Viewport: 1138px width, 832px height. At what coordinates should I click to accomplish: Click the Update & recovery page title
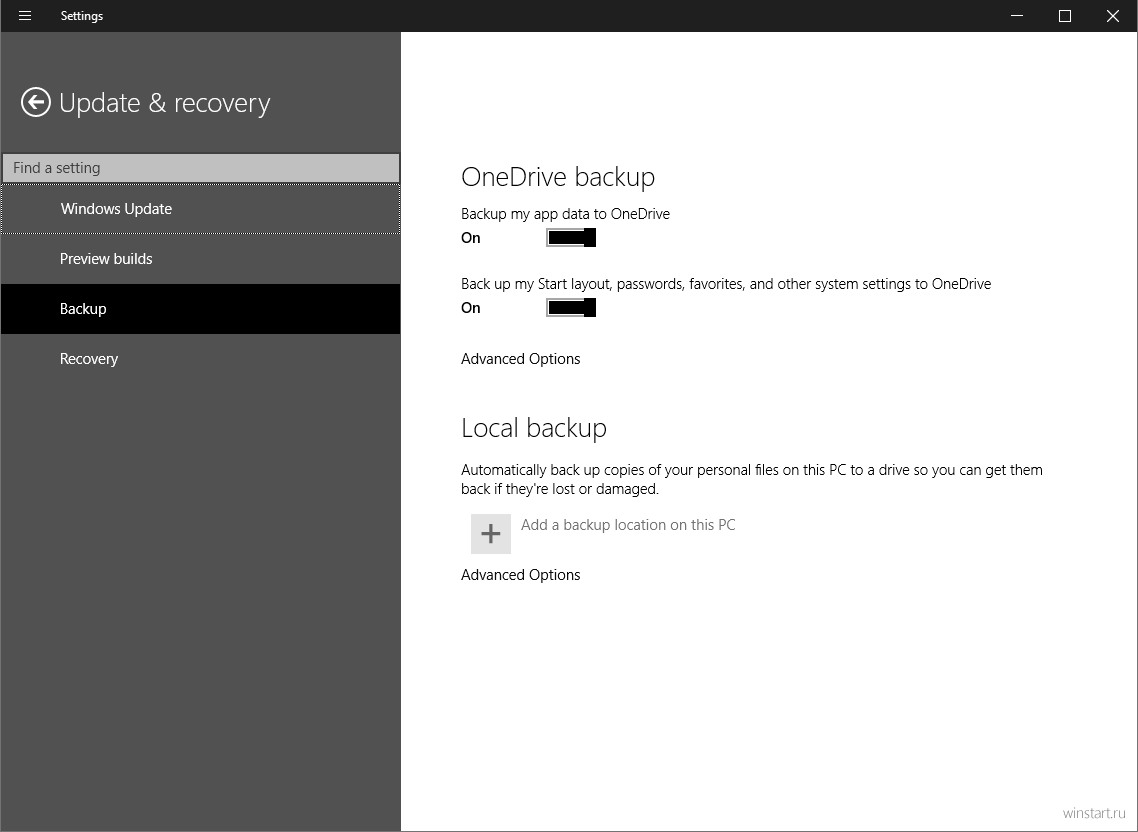(165, 103)
